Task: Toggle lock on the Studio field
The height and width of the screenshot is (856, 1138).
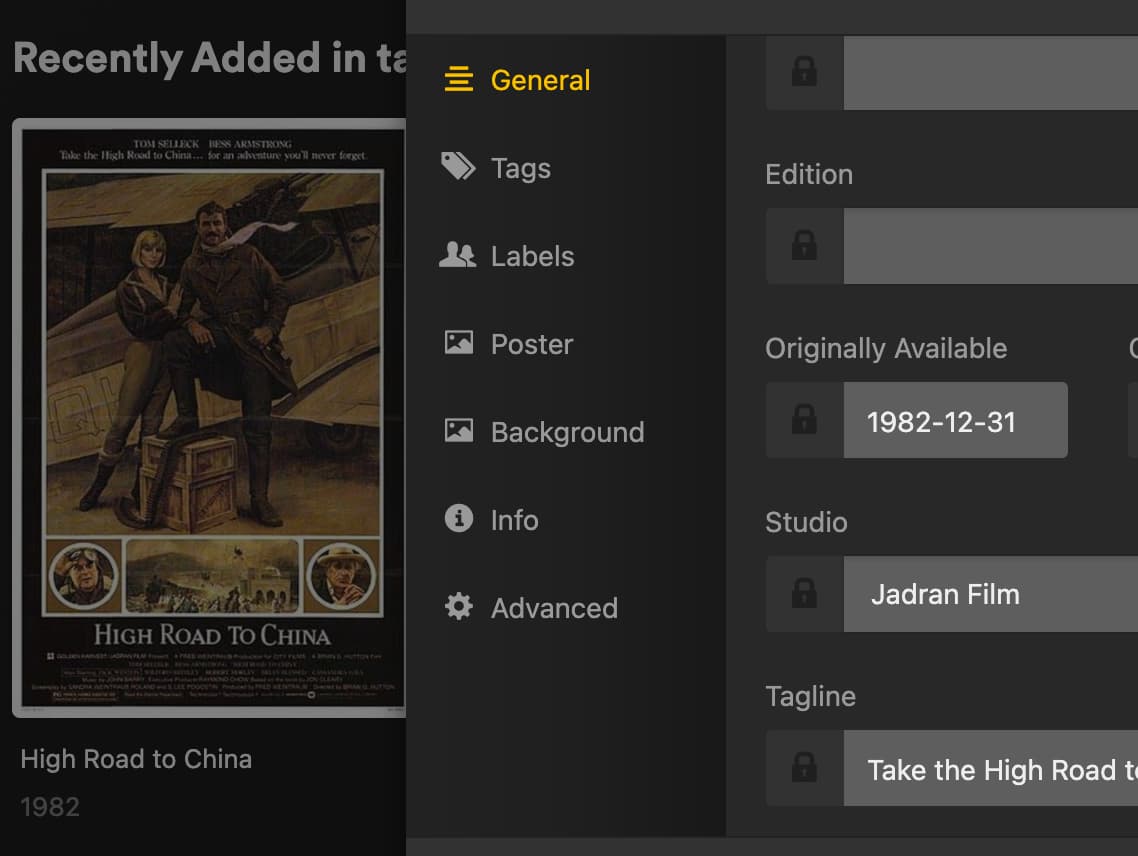Action: point(804,593)
